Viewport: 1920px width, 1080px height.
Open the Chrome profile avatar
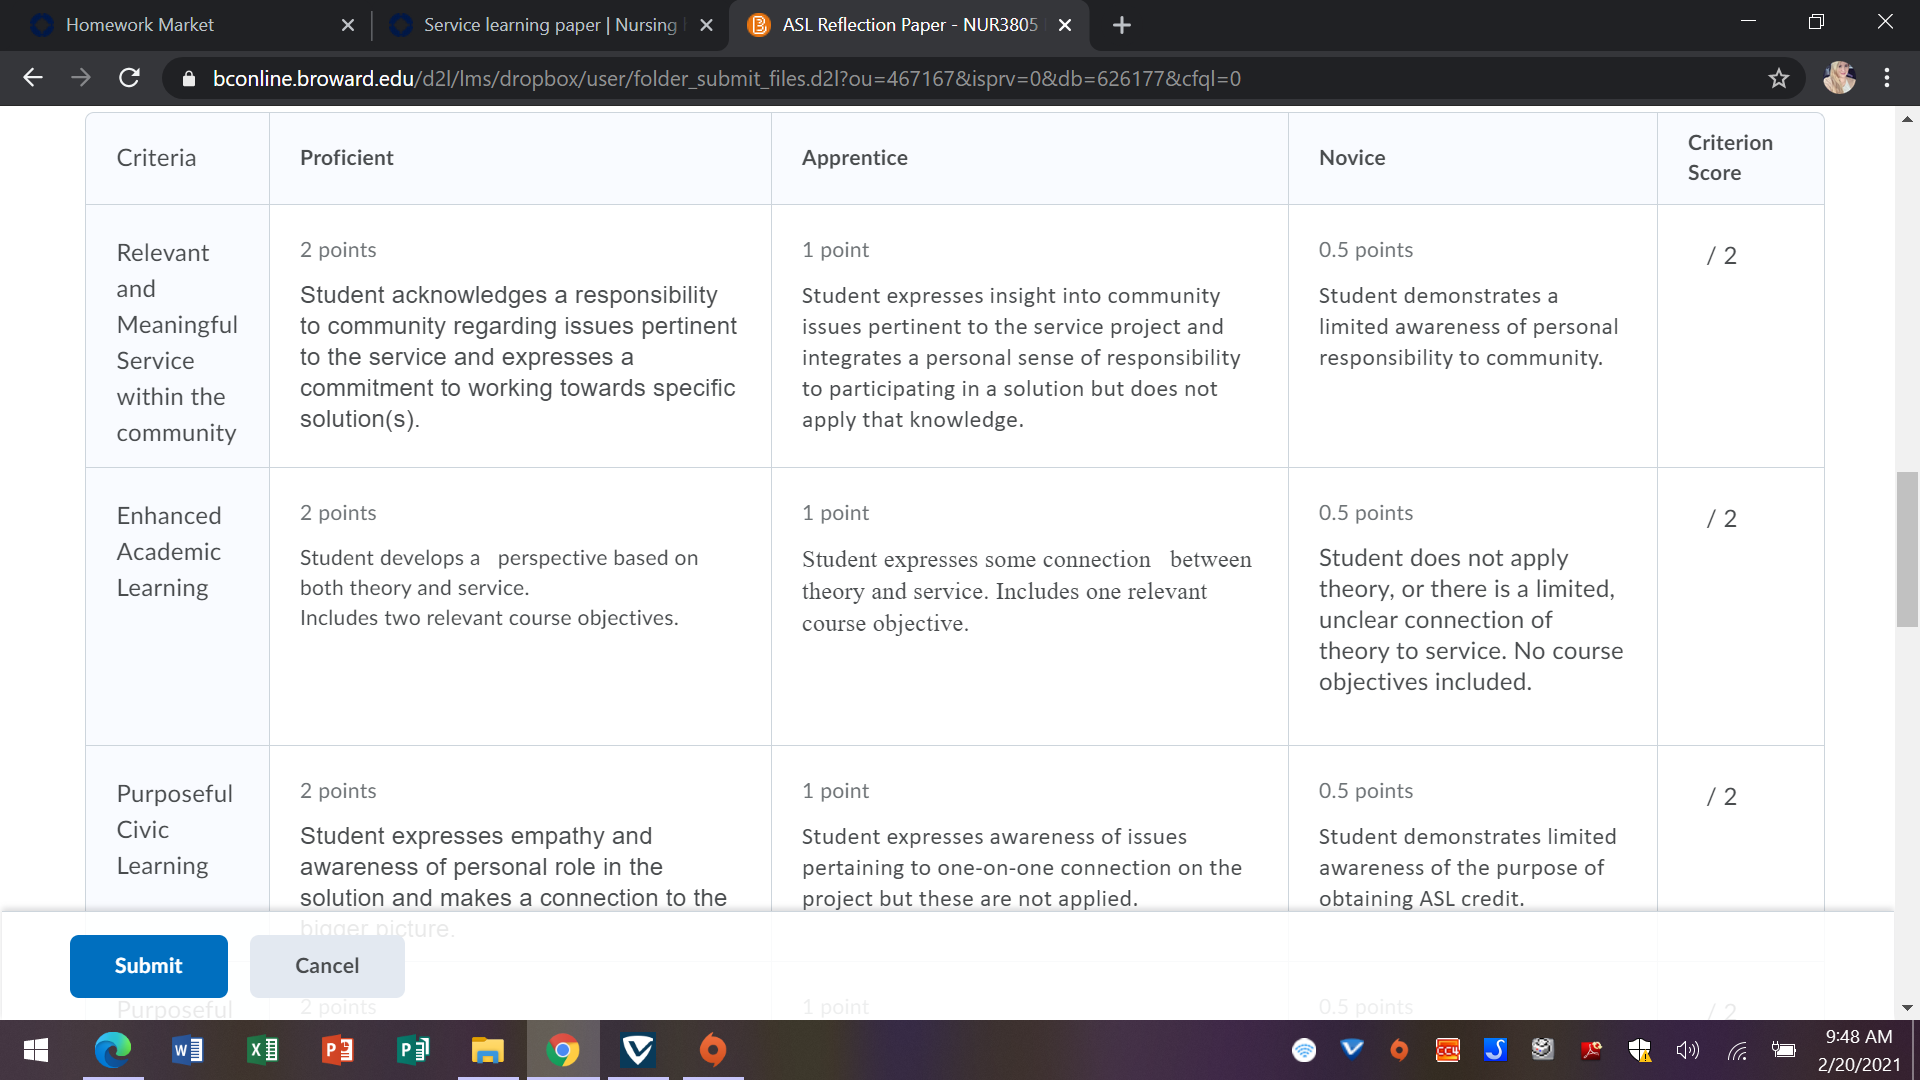1839,78
